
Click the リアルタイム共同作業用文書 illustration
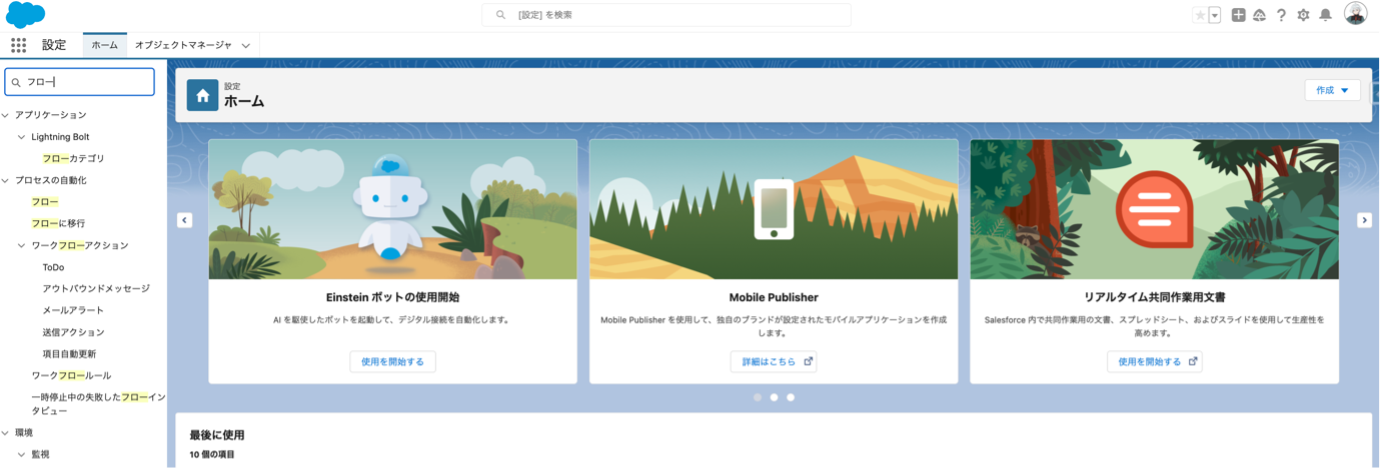[x=1154, y=209]
